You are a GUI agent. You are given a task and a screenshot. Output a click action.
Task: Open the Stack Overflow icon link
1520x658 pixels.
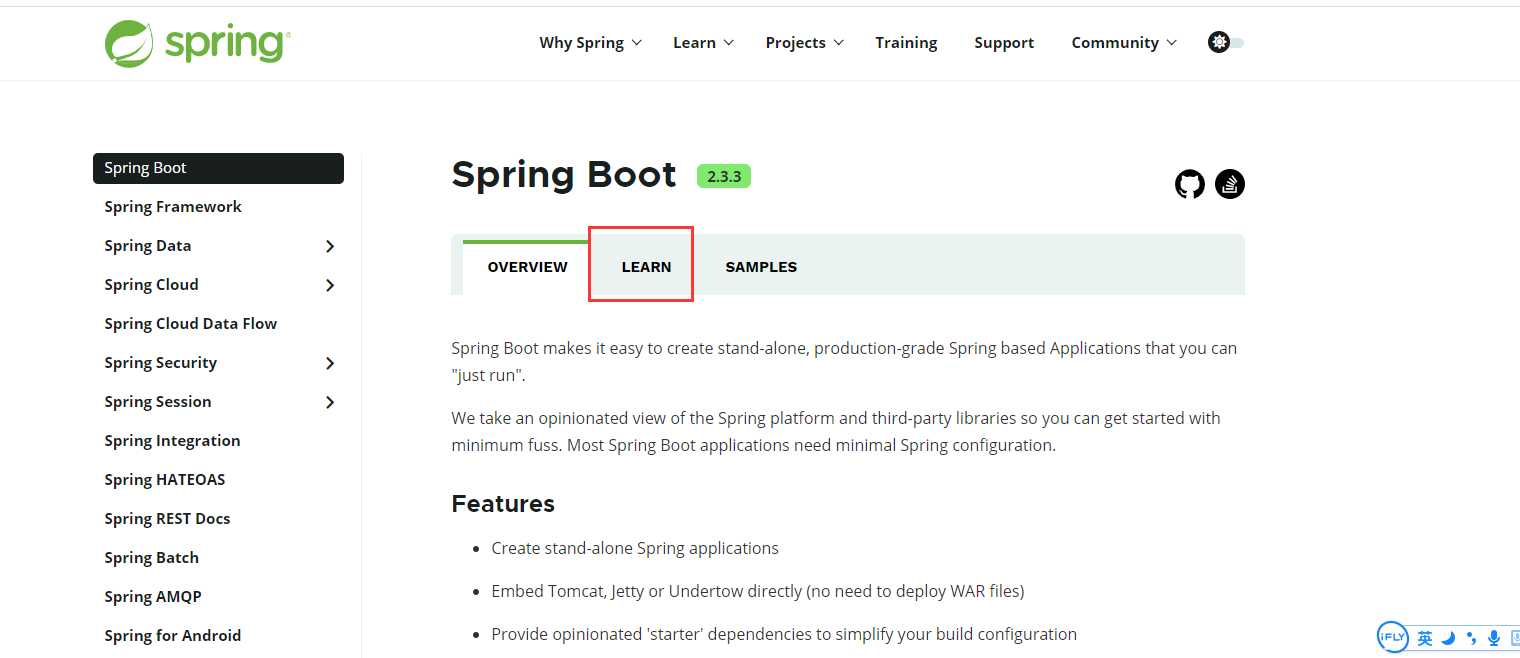click(1230, 184)
